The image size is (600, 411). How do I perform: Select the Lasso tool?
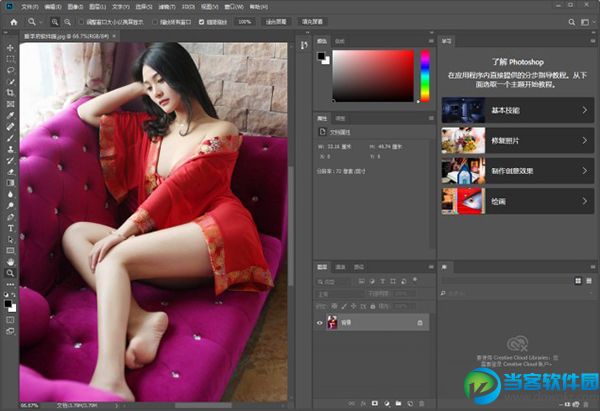[10, 70]
